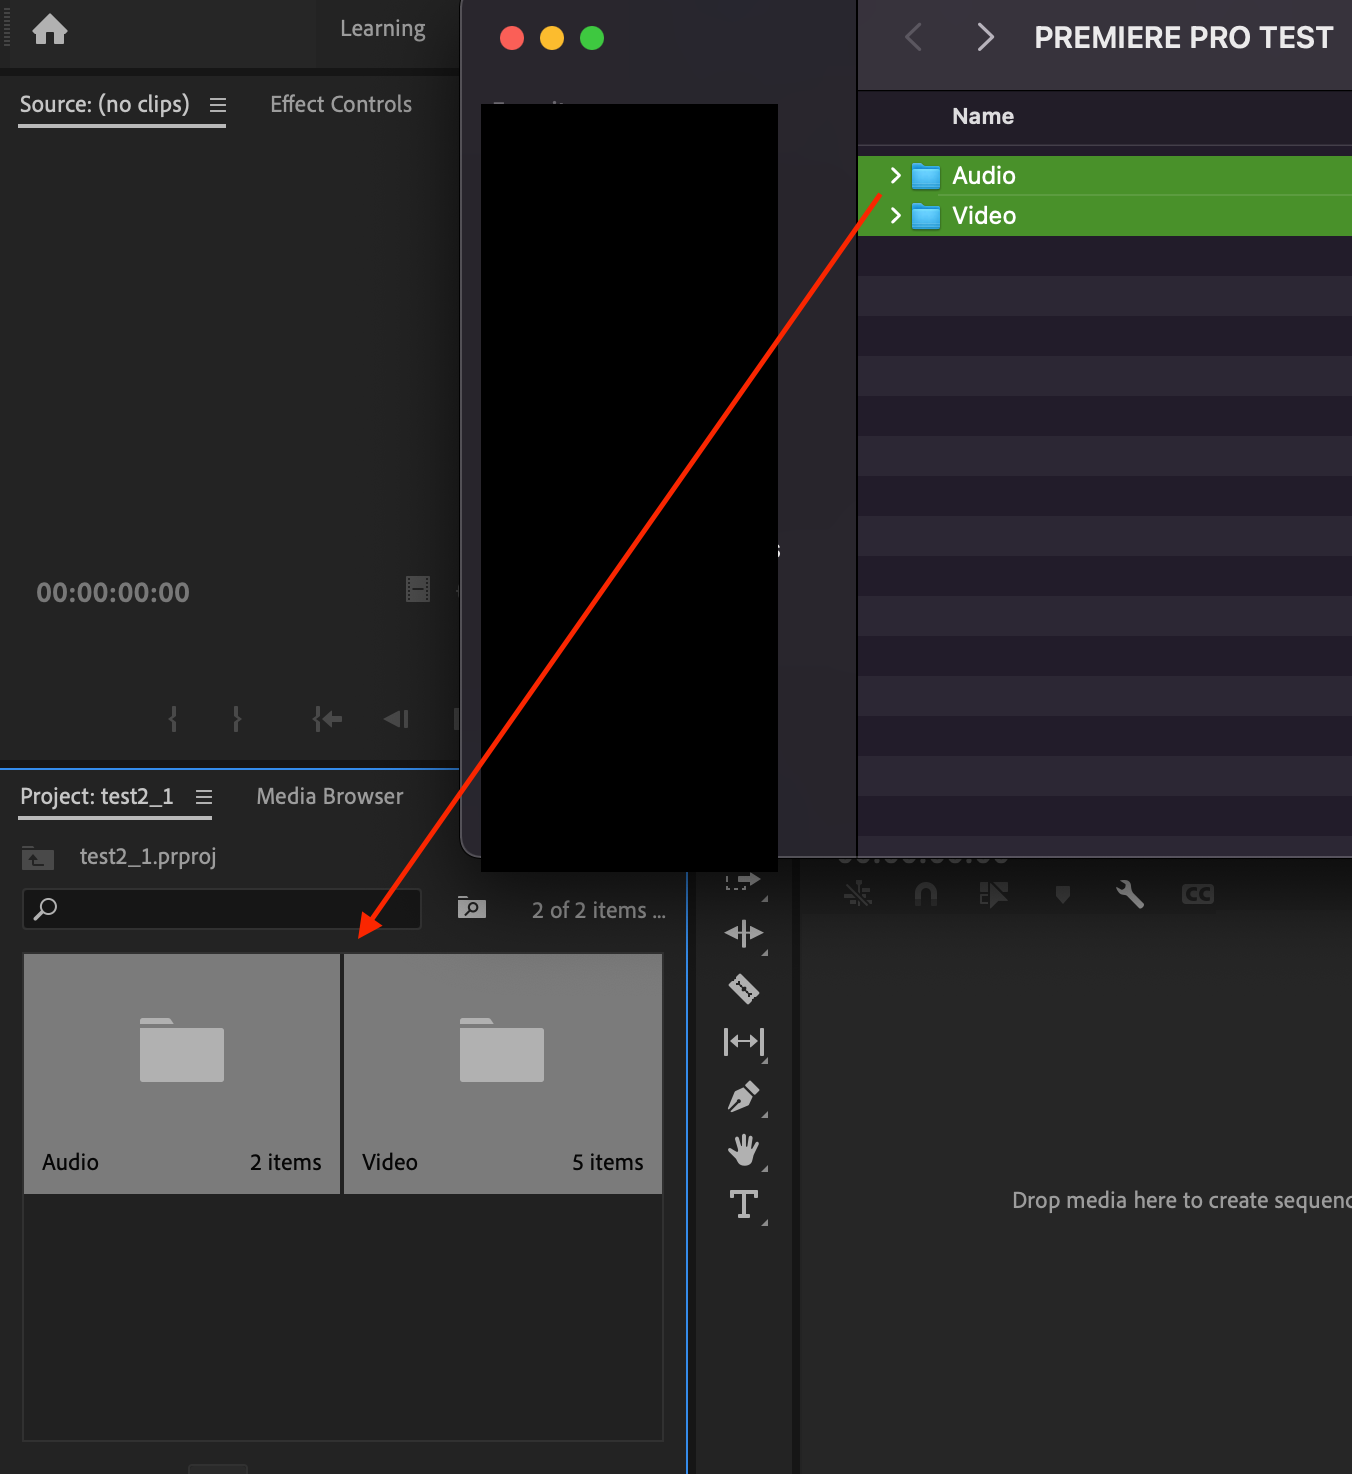Open timeline display settings wrench
The width and height of the screenshot is (1352, 1474).
(x=1130, y=893)
